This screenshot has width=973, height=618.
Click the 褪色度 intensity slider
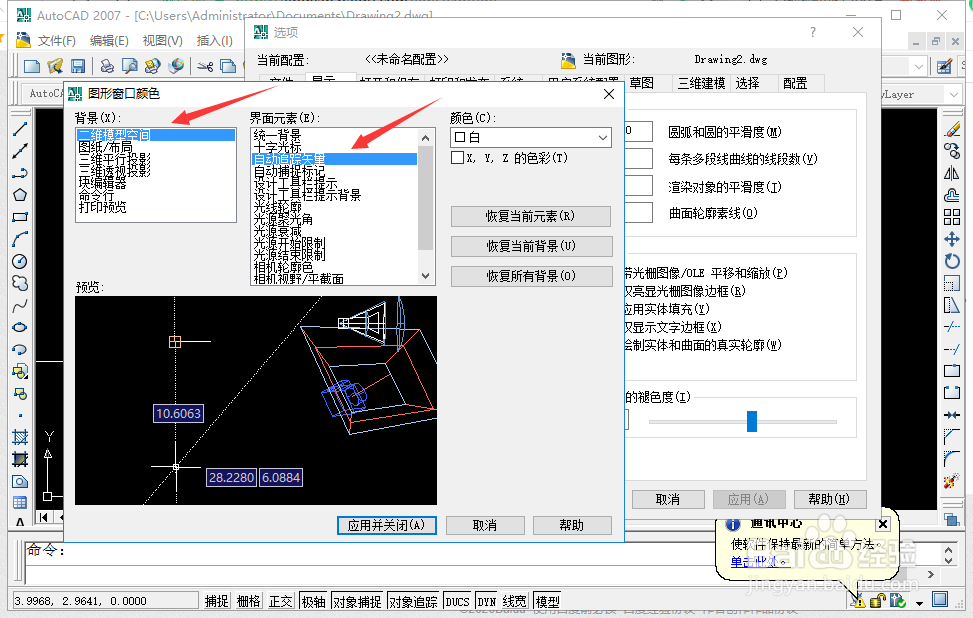pos(751,421)
